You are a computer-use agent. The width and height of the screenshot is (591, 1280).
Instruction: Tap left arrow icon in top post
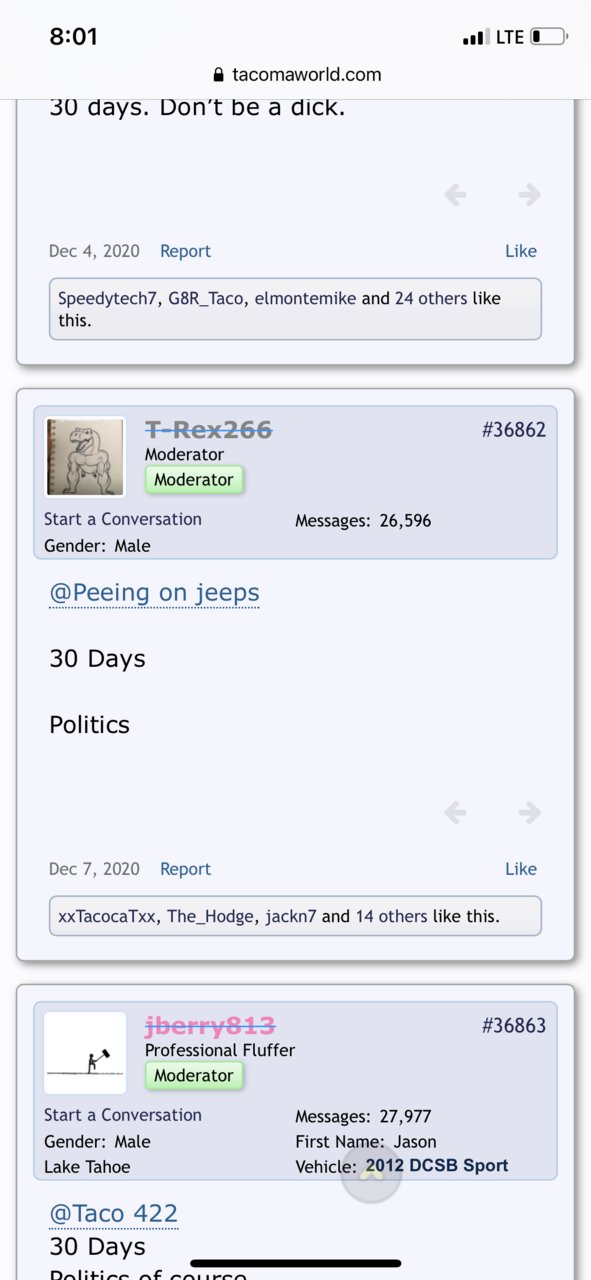pyautogui.click(x=455, y=195)
